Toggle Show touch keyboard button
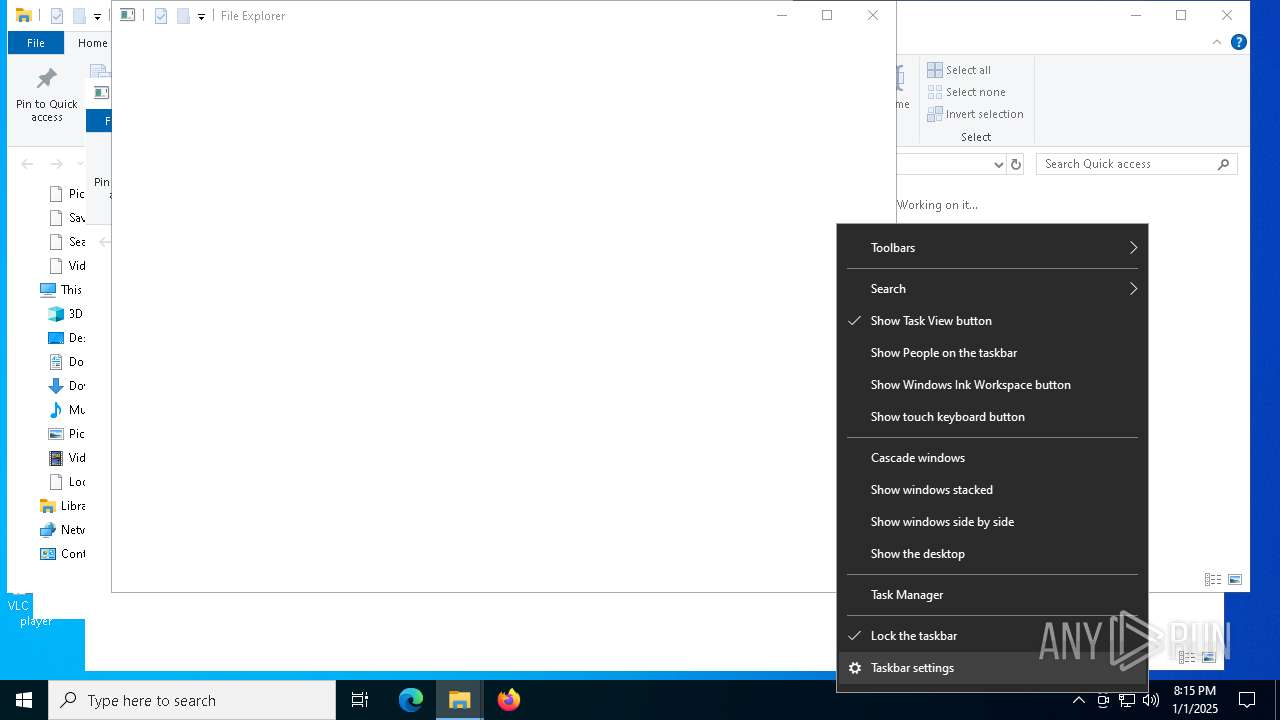 [992, 417]
